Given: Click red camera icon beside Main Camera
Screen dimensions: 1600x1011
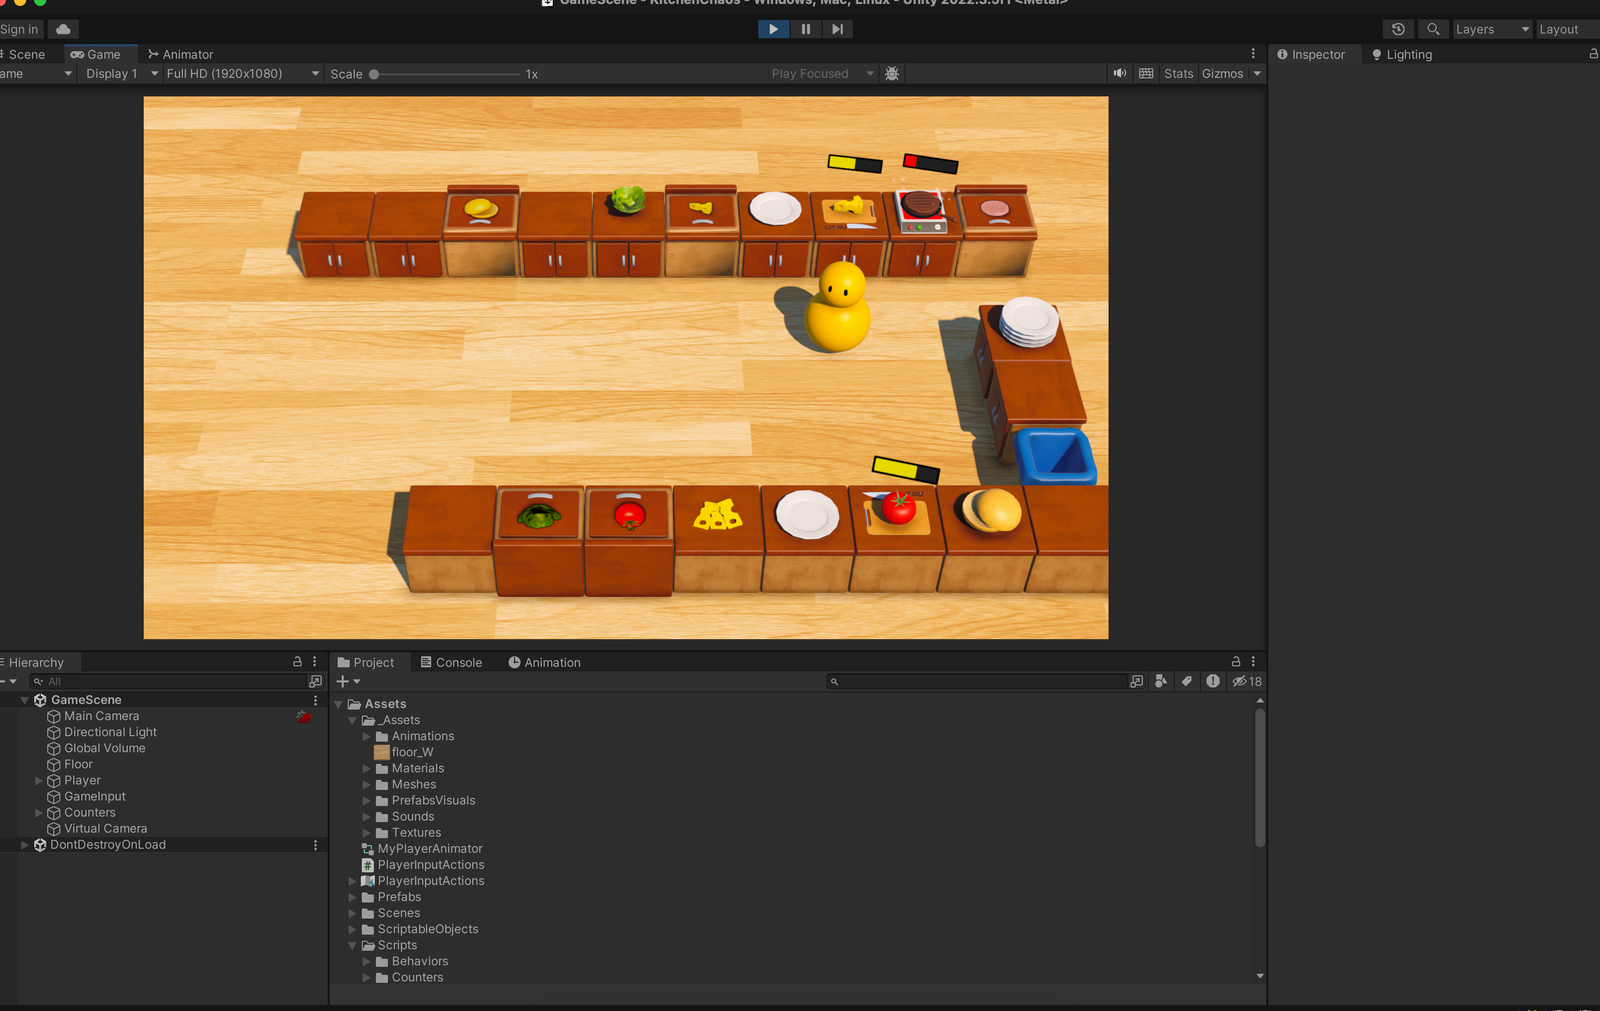Looking at the screenshot, I should (304, 716).
